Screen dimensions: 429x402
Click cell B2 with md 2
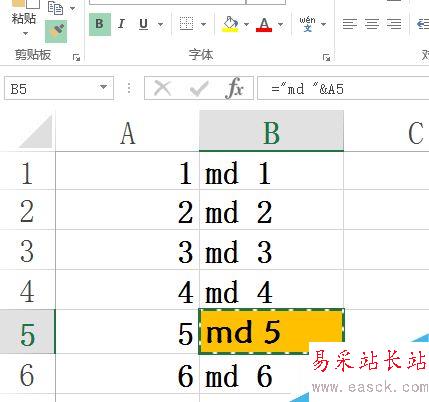271,210
